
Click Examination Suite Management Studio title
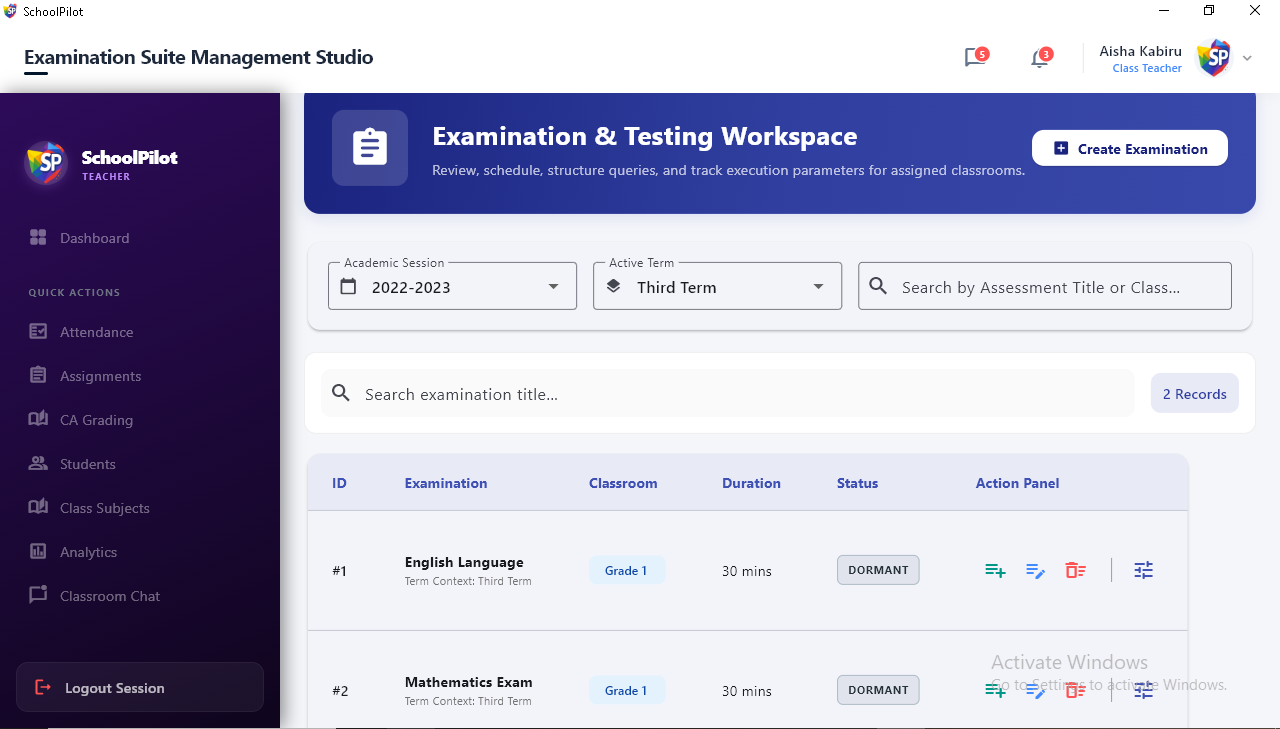199,57
